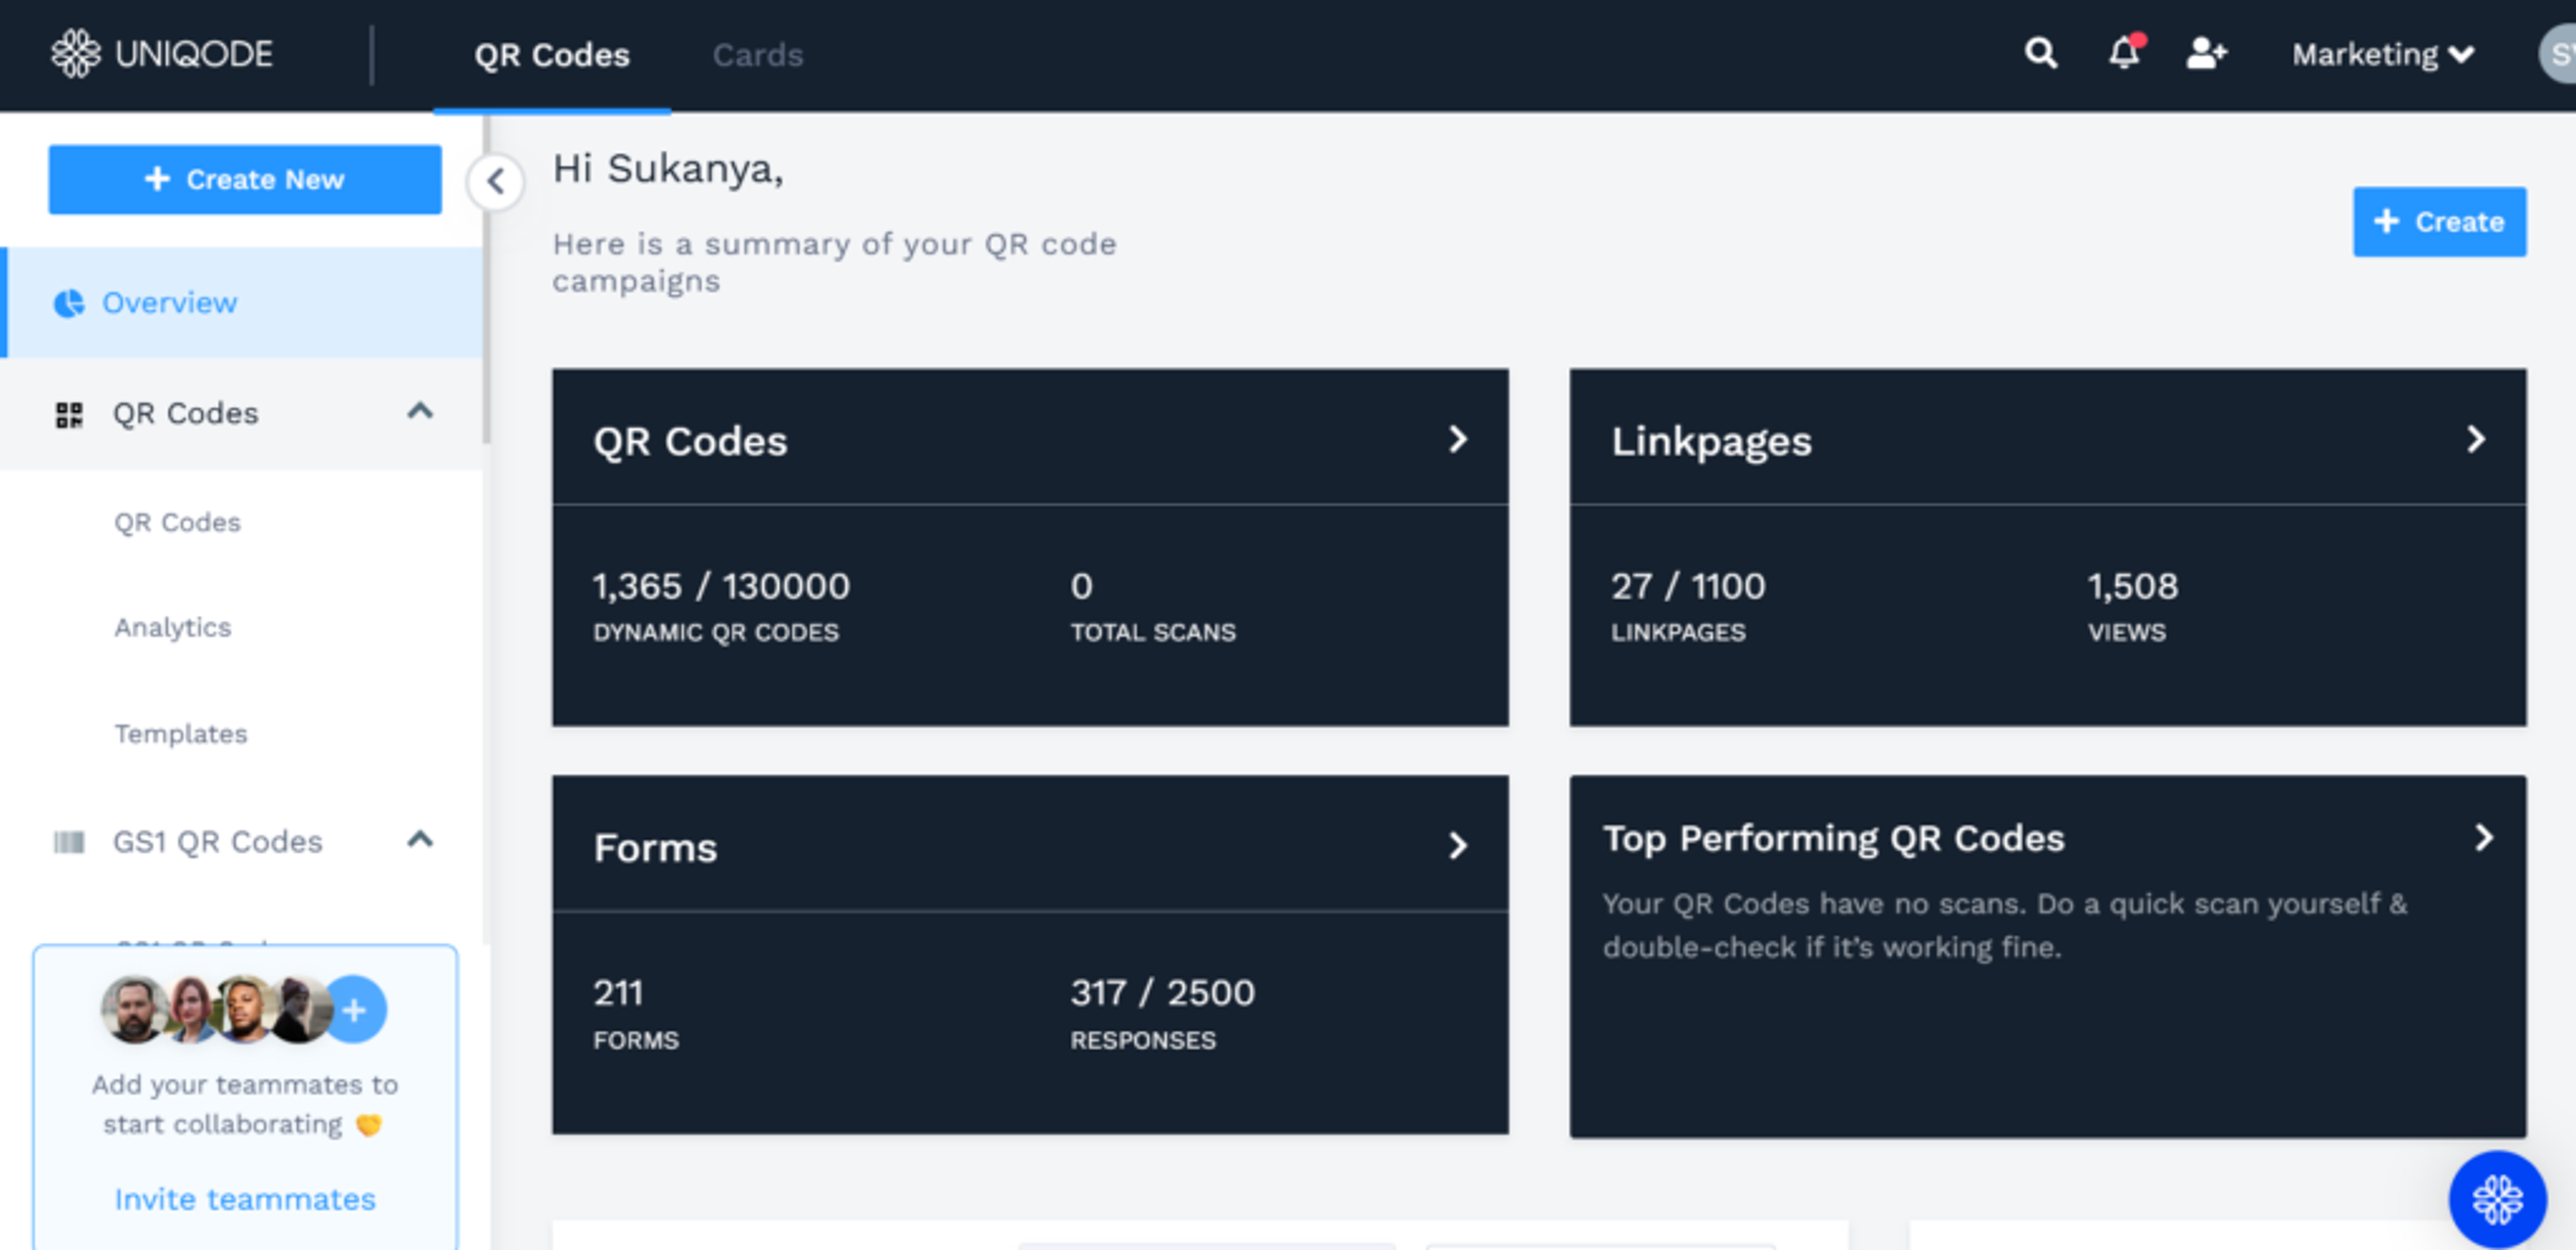Click the Create New button
2576x1250 pixels.
pyautogui.click(x=245, y=180)
